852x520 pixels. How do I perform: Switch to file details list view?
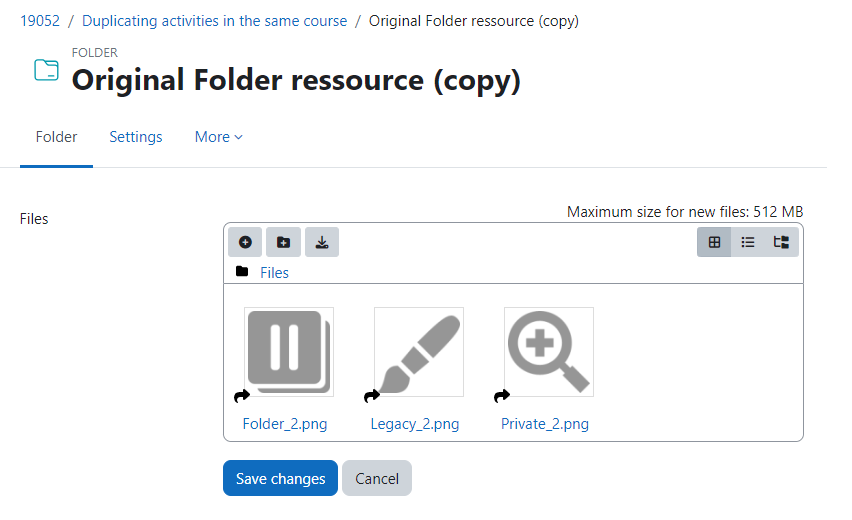[x=748, y=242]
